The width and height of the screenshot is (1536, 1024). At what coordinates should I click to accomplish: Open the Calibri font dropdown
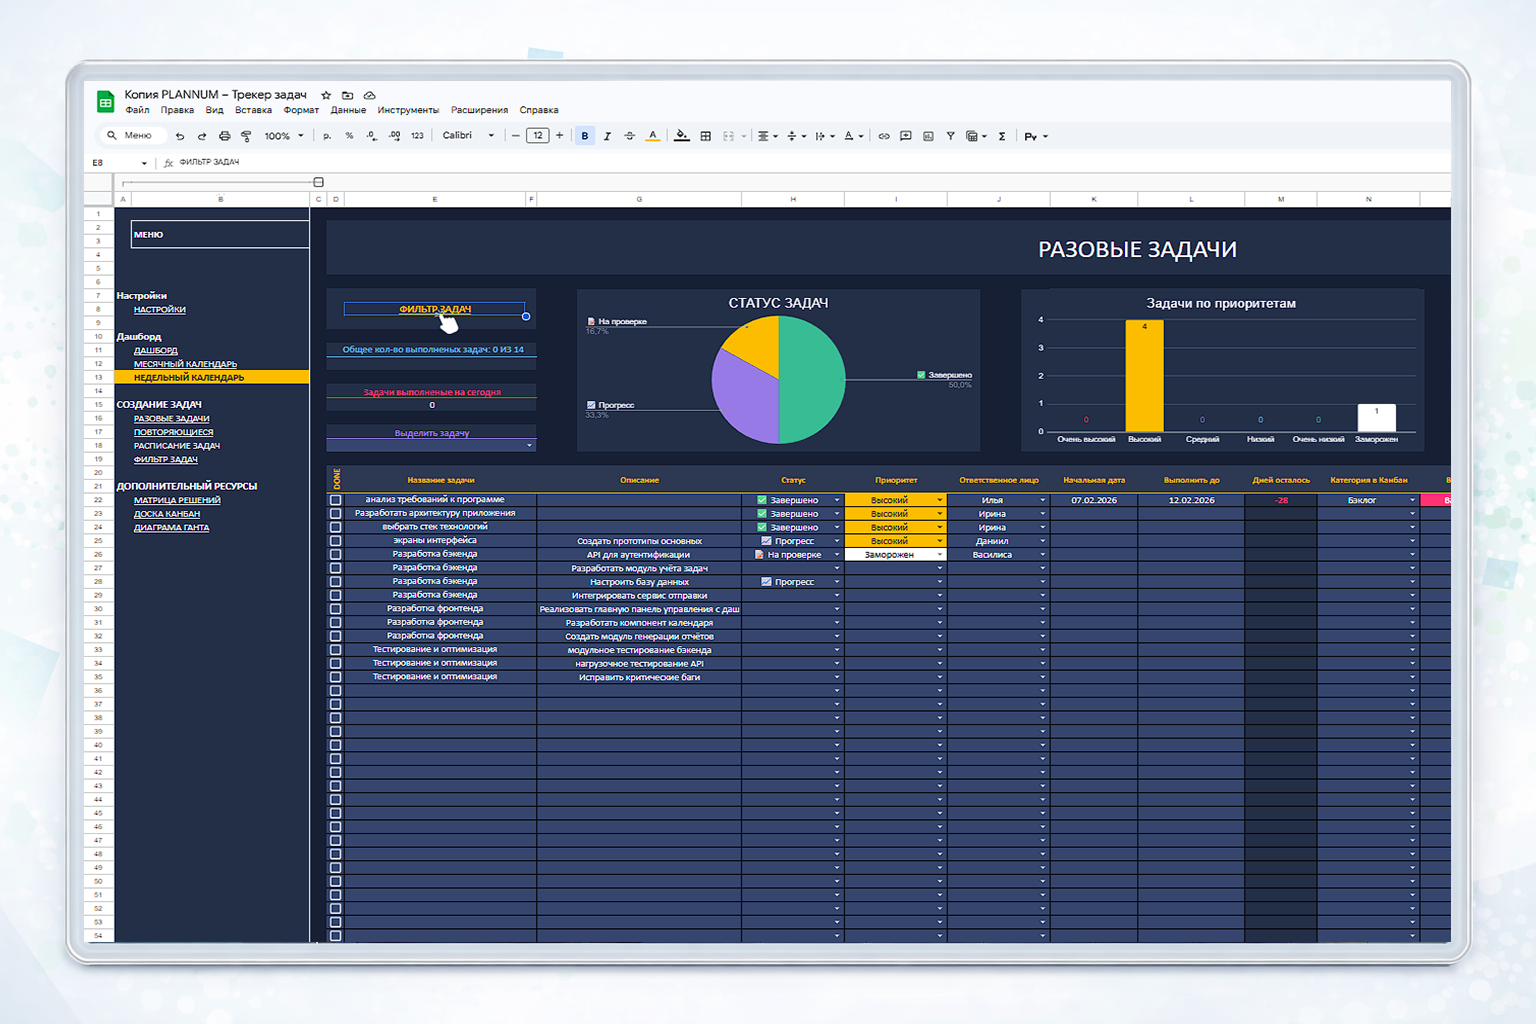468,136
